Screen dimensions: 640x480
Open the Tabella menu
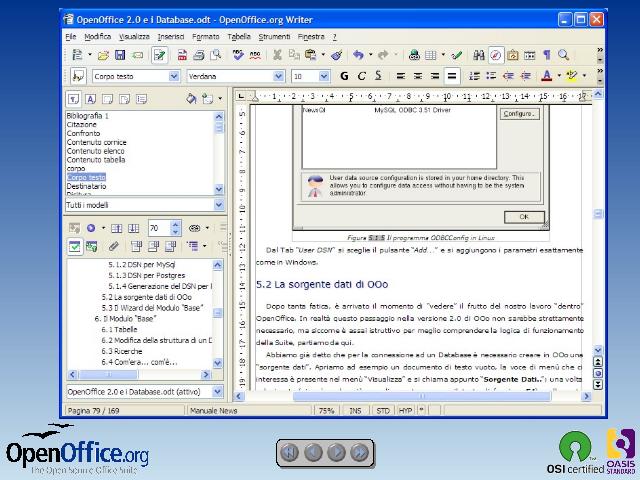point(239,36)
